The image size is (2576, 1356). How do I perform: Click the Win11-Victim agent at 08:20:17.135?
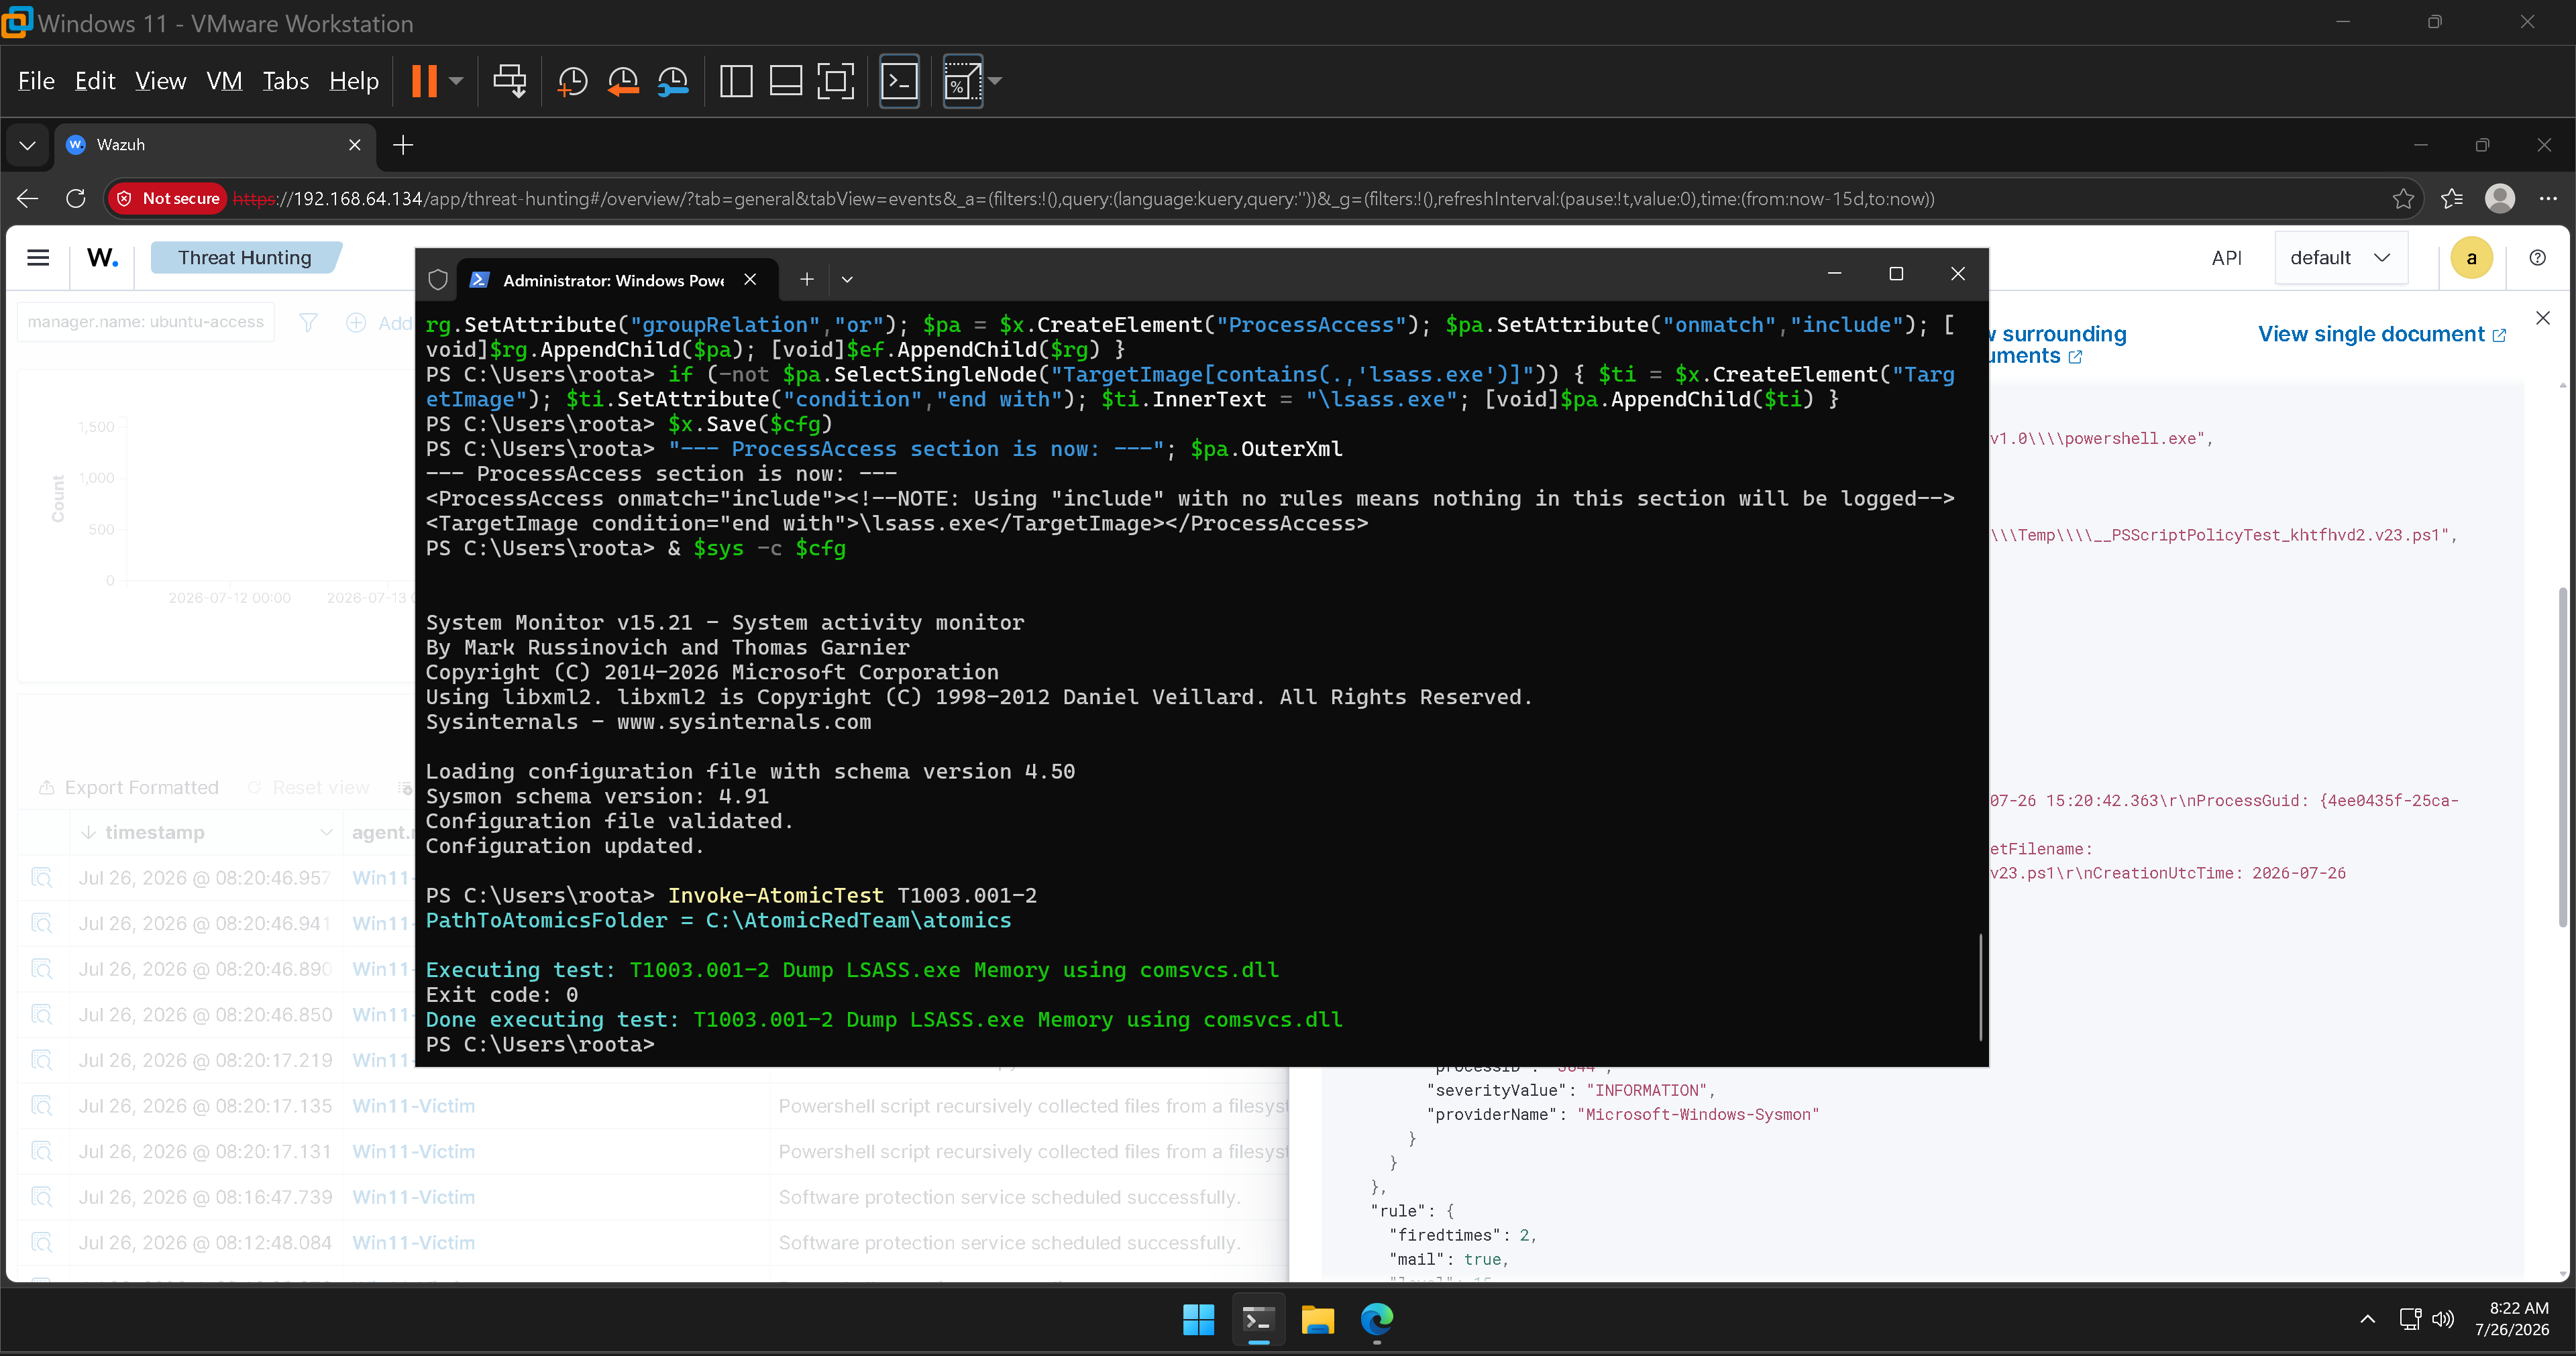413,1106
